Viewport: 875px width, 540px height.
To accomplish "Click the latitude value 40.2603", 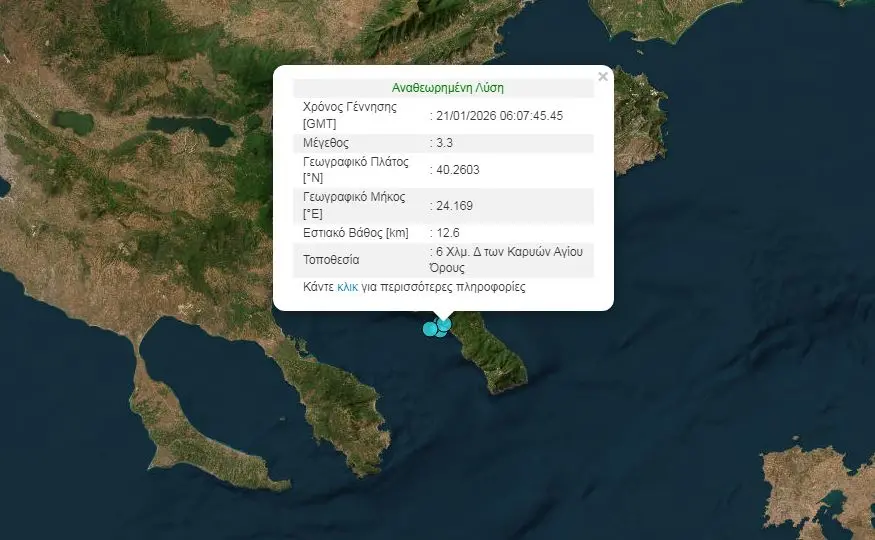I will click(x=458, y=170).
